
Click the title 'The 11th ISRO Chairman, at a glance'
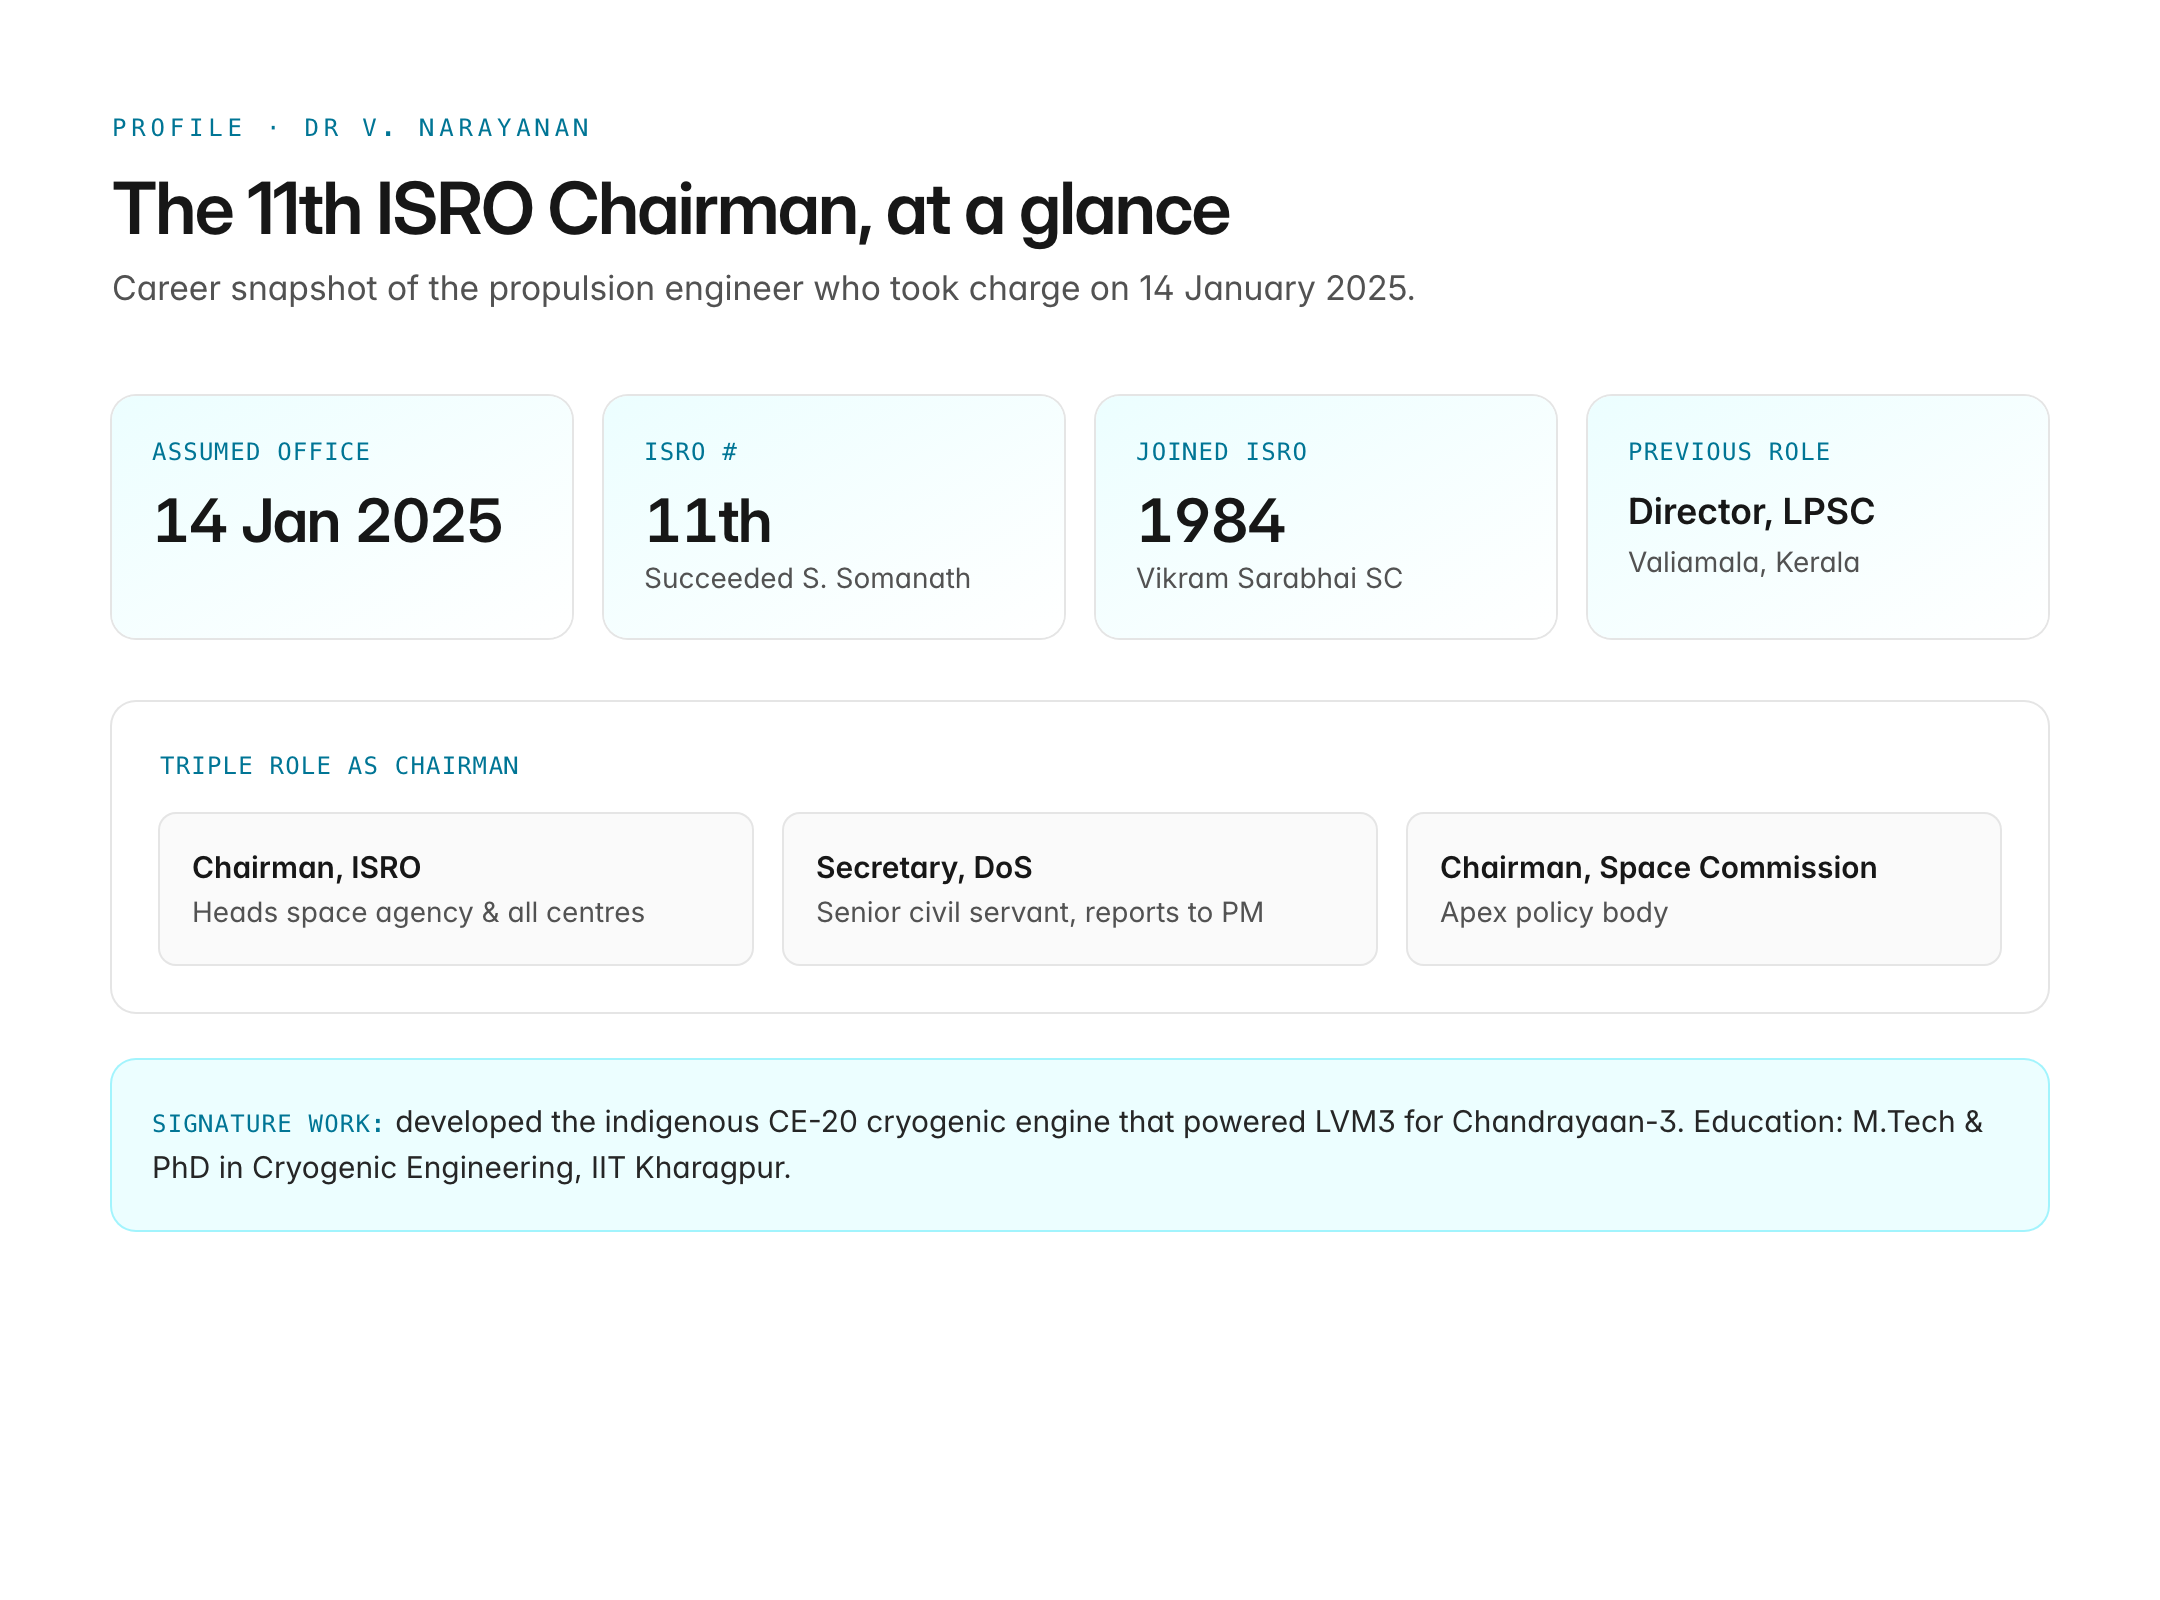tap(671, 210)
